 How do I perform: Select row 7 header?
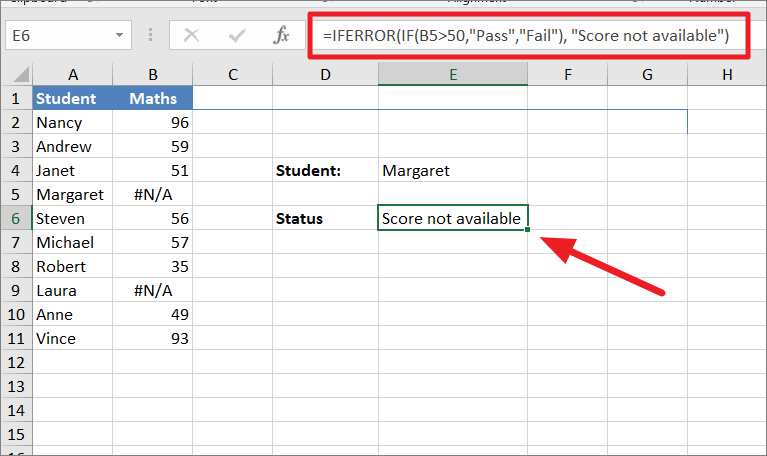point(16,242)
